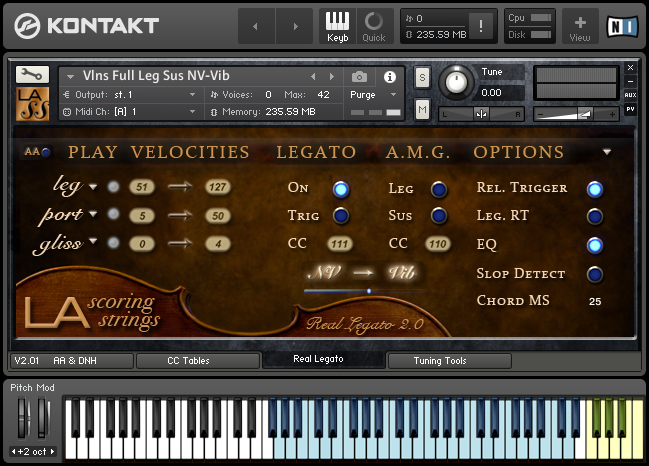
Task: Shift keyboard octave down arrow
Action: (13, 452)
